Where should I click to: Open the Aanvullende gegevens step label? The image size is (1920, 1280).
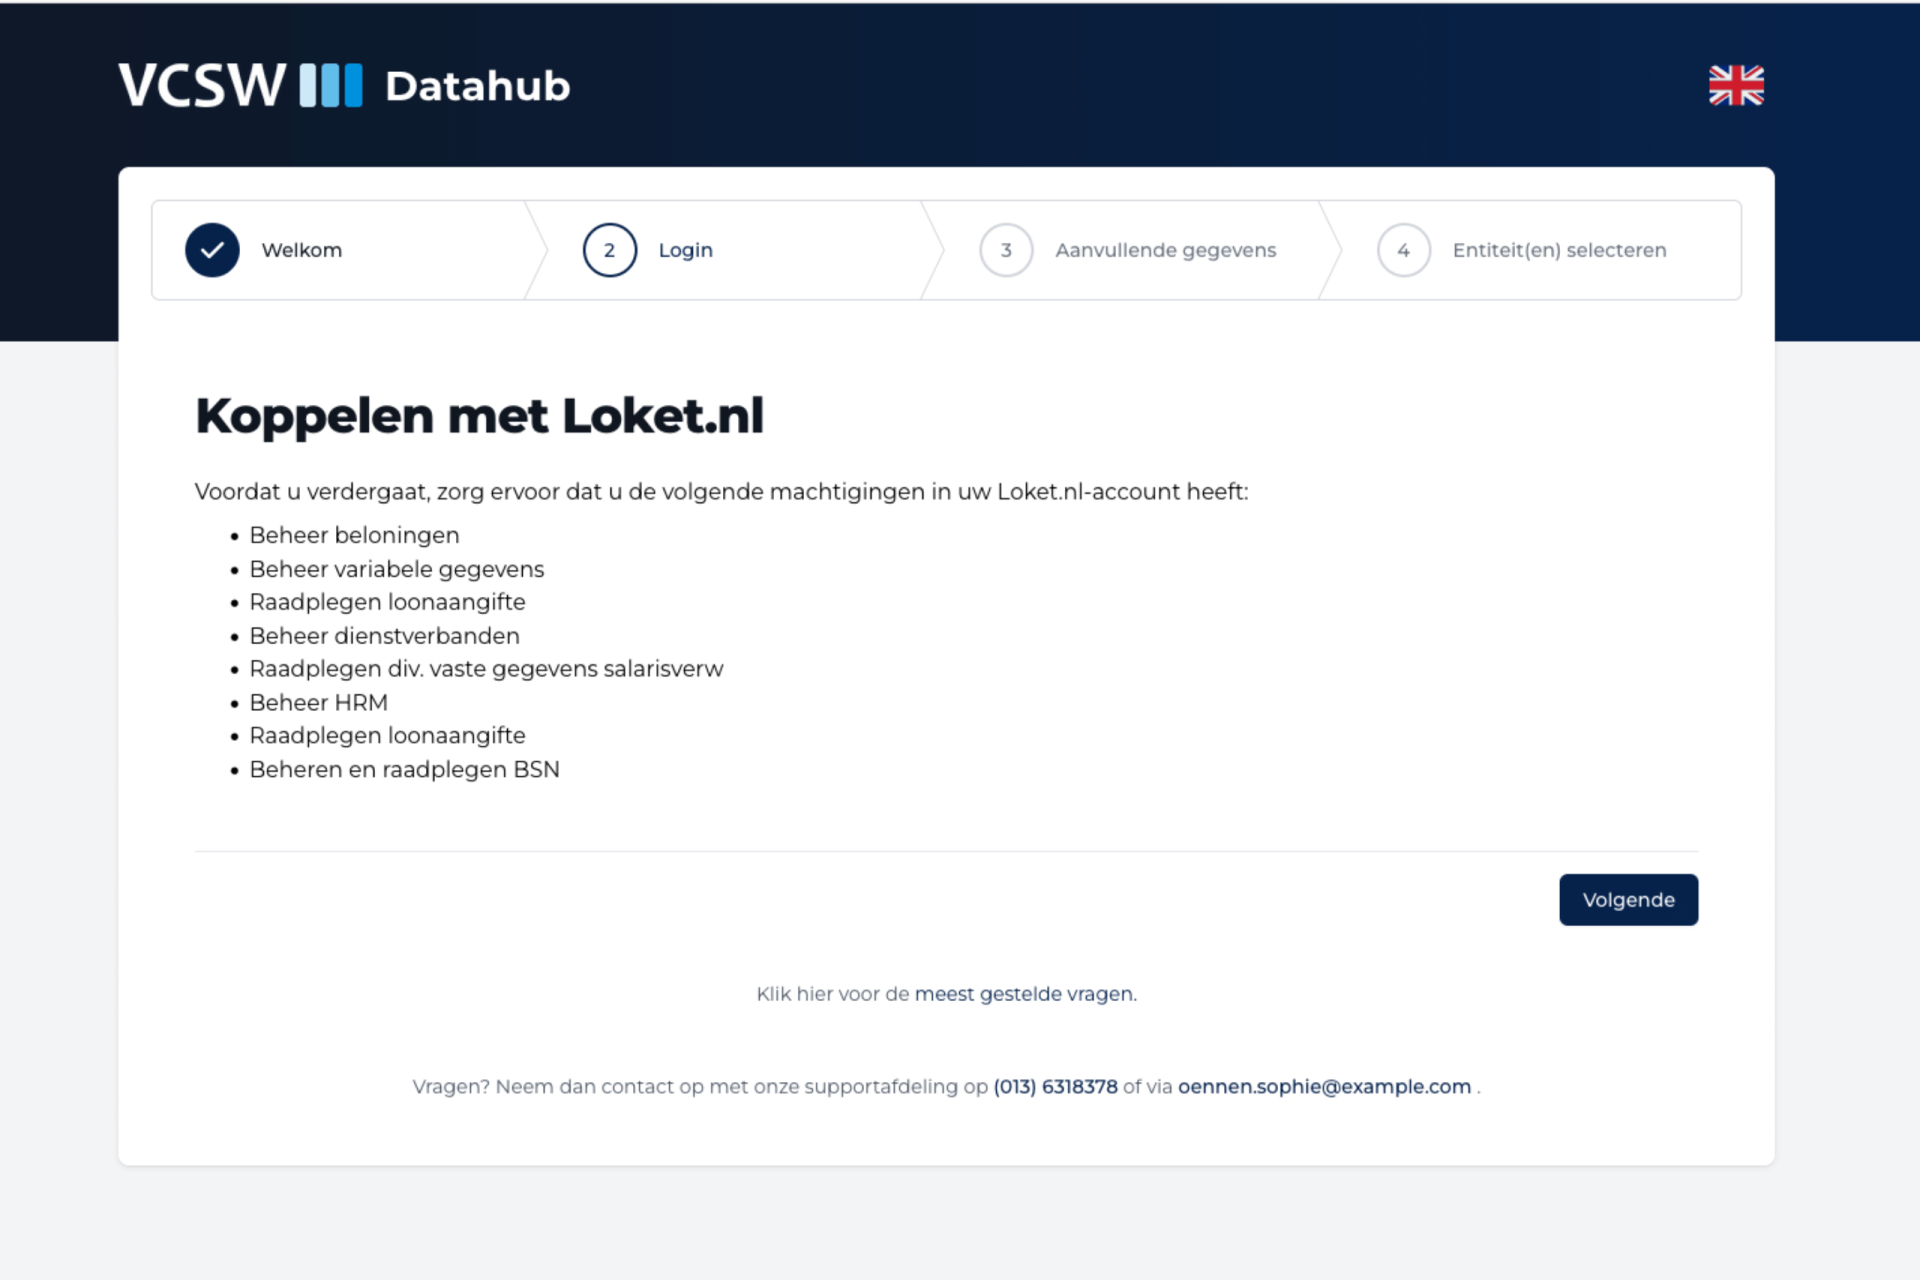pyautogui.click(x=1166, y=250)
